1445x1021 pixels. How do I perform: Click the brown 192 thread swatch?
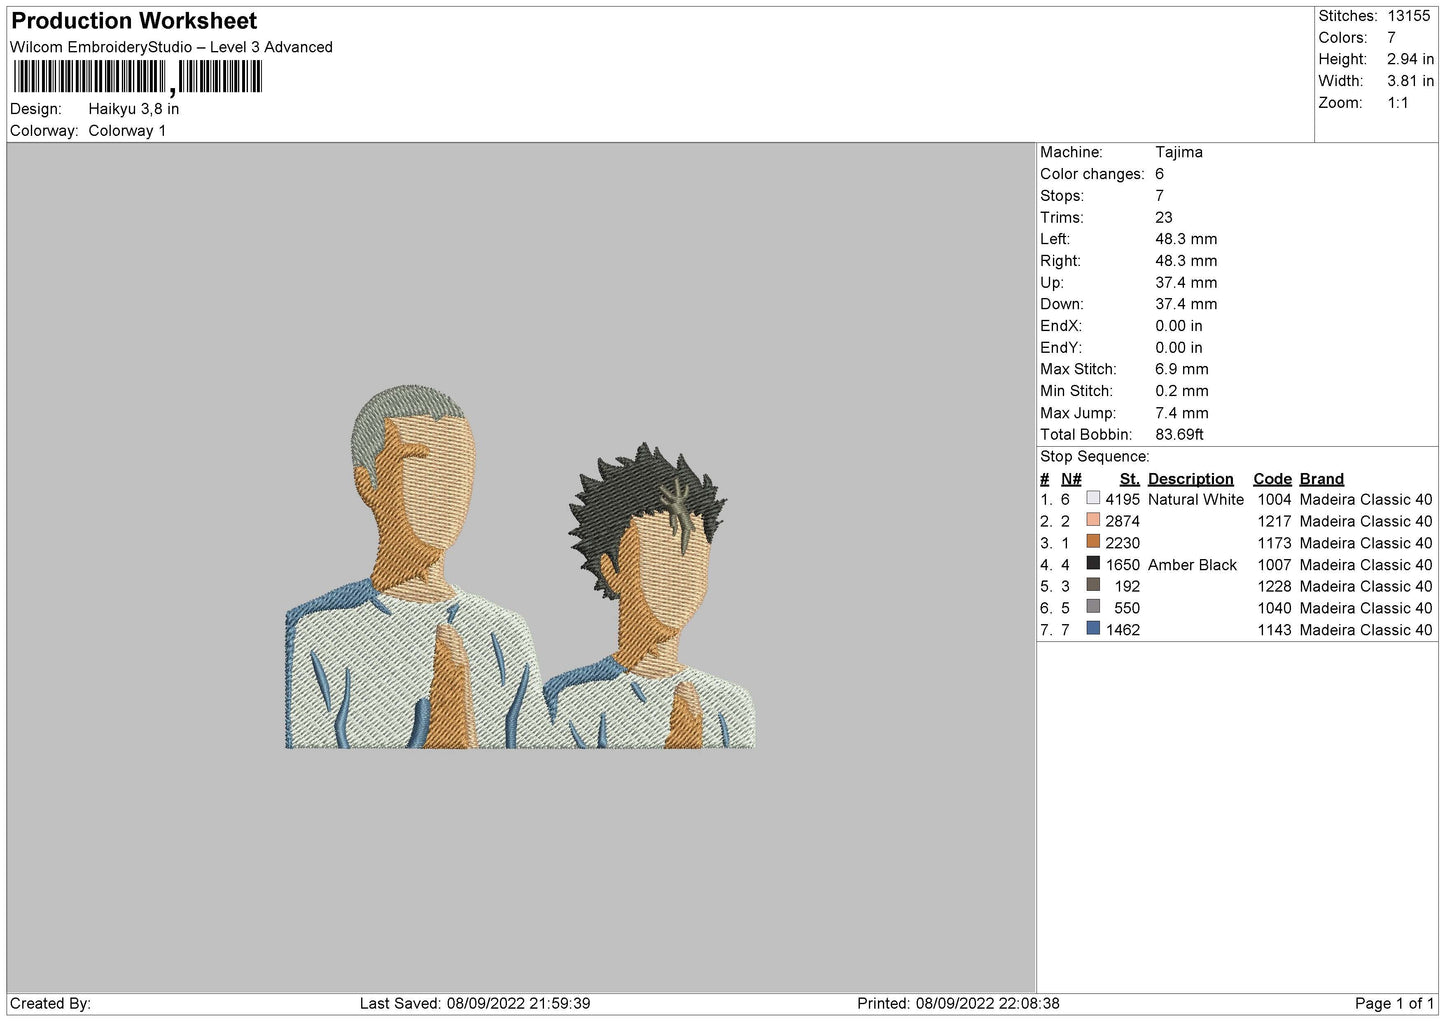[x=1093, y=585]
